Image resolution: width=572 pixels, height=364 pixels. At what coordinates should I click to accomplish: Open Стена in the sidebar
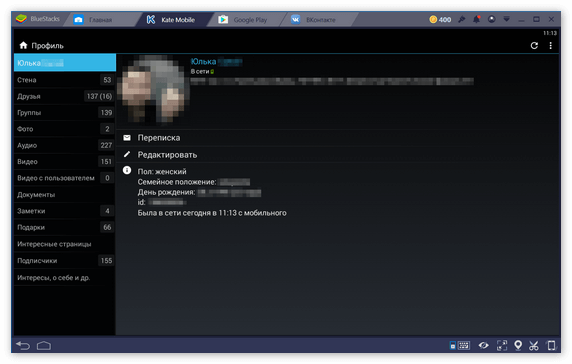65,80
